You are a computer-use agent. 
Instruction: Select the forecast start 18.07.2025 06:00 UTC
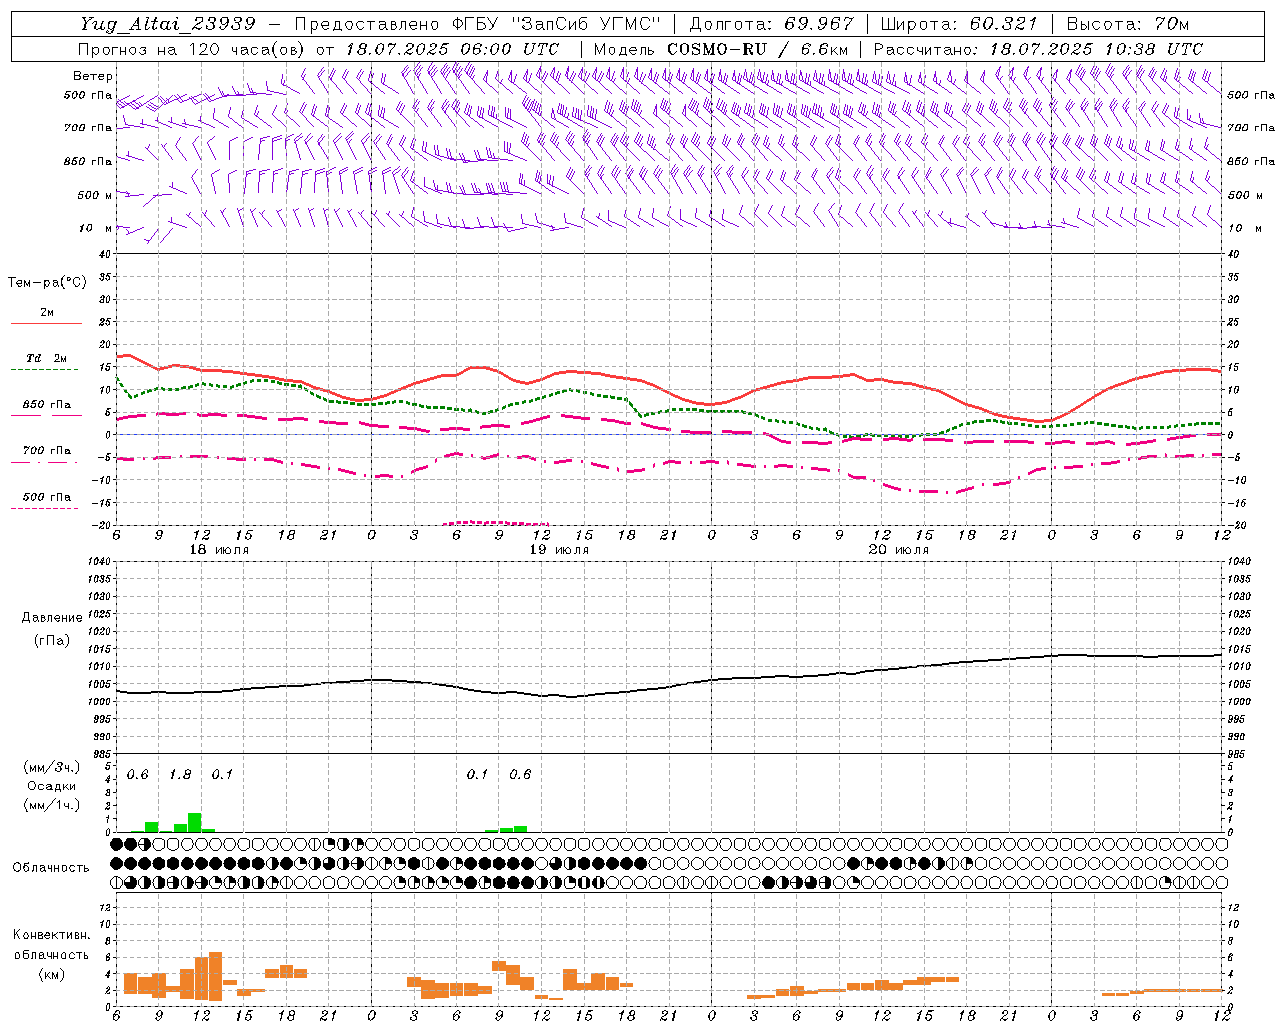(452, 49)
